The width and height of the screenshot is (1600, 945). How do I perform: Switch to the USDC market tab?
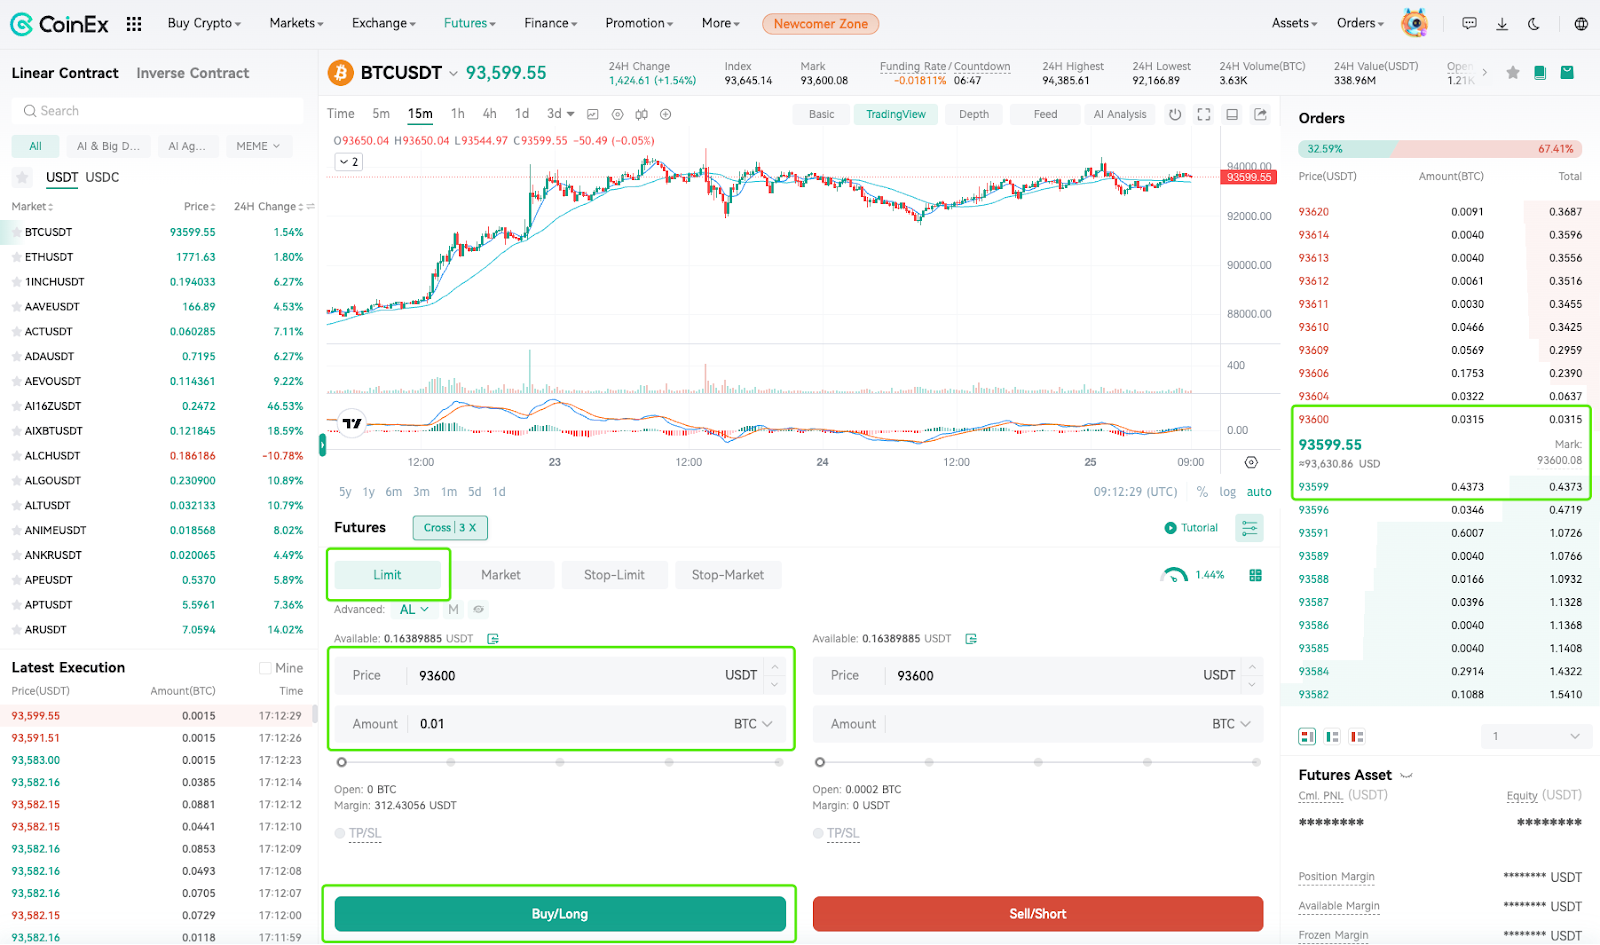[102, 177]
